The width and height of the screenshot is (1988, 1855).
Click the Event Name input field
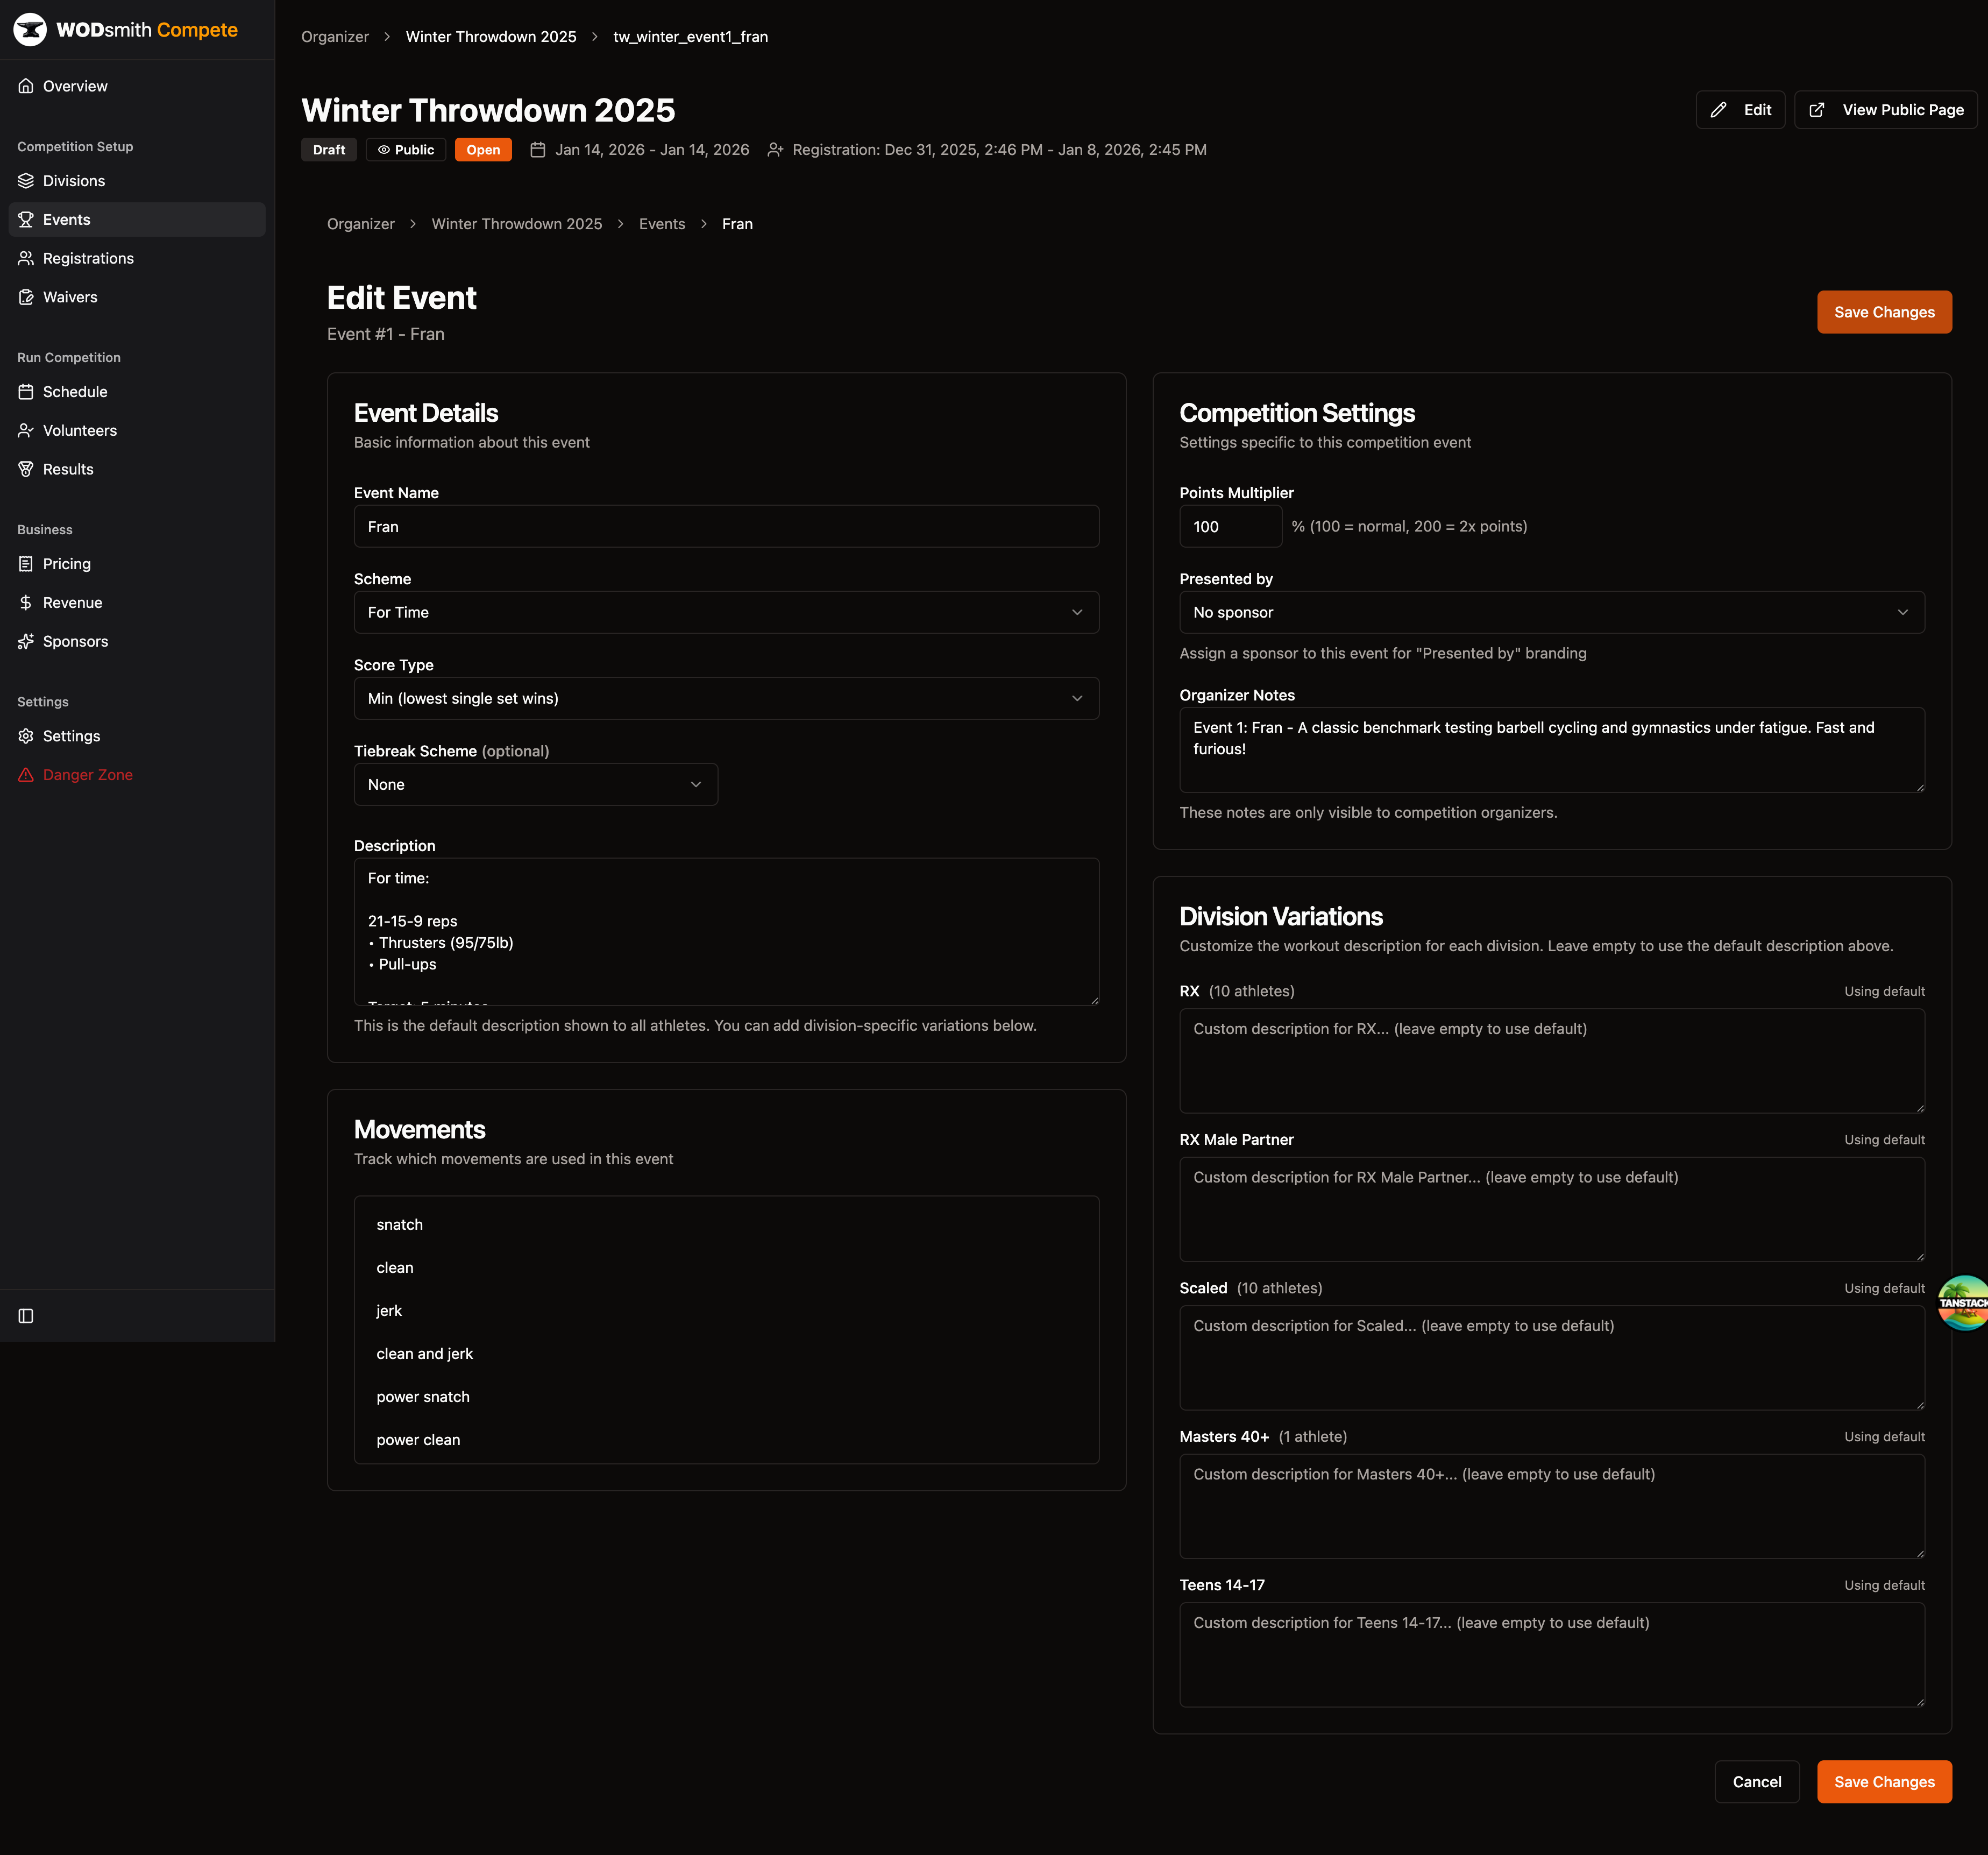(x=726, y=527)
